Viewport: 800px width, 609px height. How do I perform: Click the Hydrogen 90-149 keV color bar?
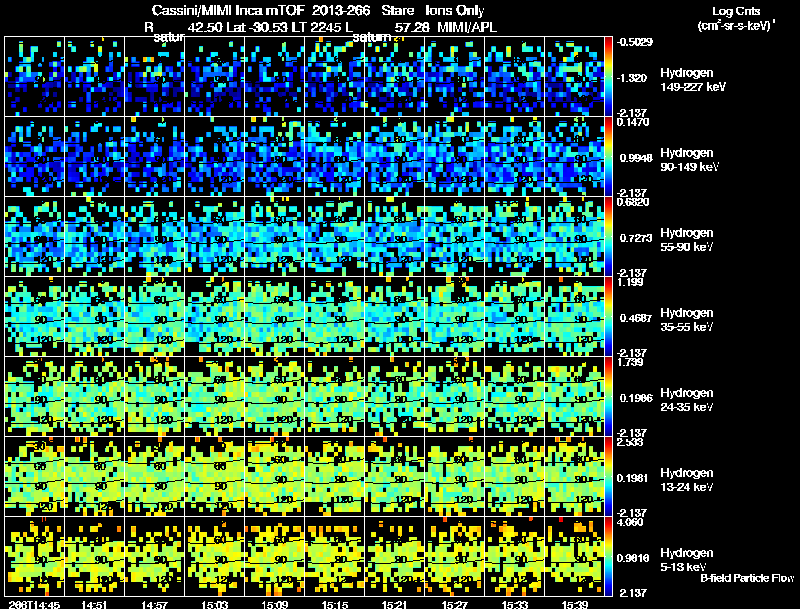pos(608,157)
